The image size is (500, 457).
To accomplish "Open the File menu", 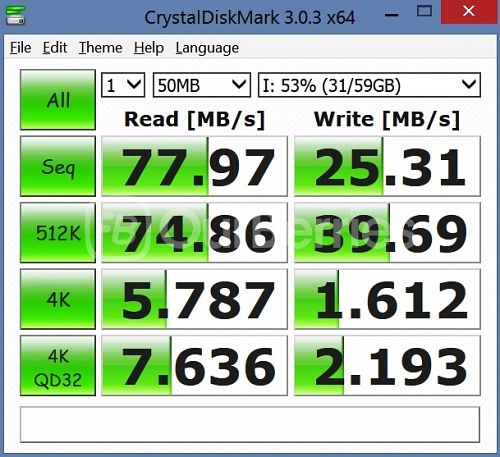I will (20, 48).
